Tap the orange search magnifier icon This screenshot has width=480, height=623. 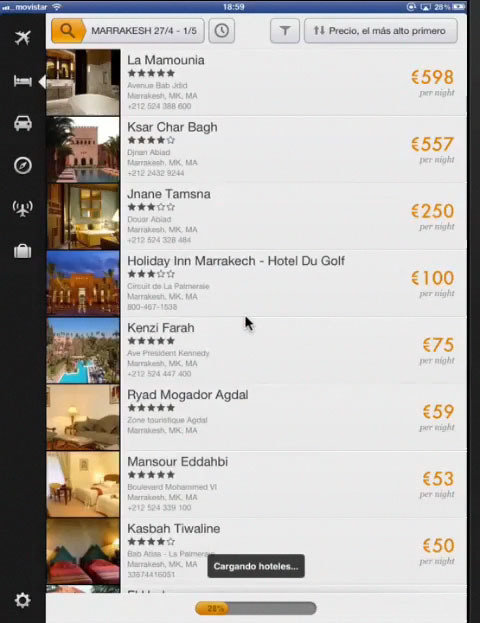pyautogui.click(x=68, y=31)
